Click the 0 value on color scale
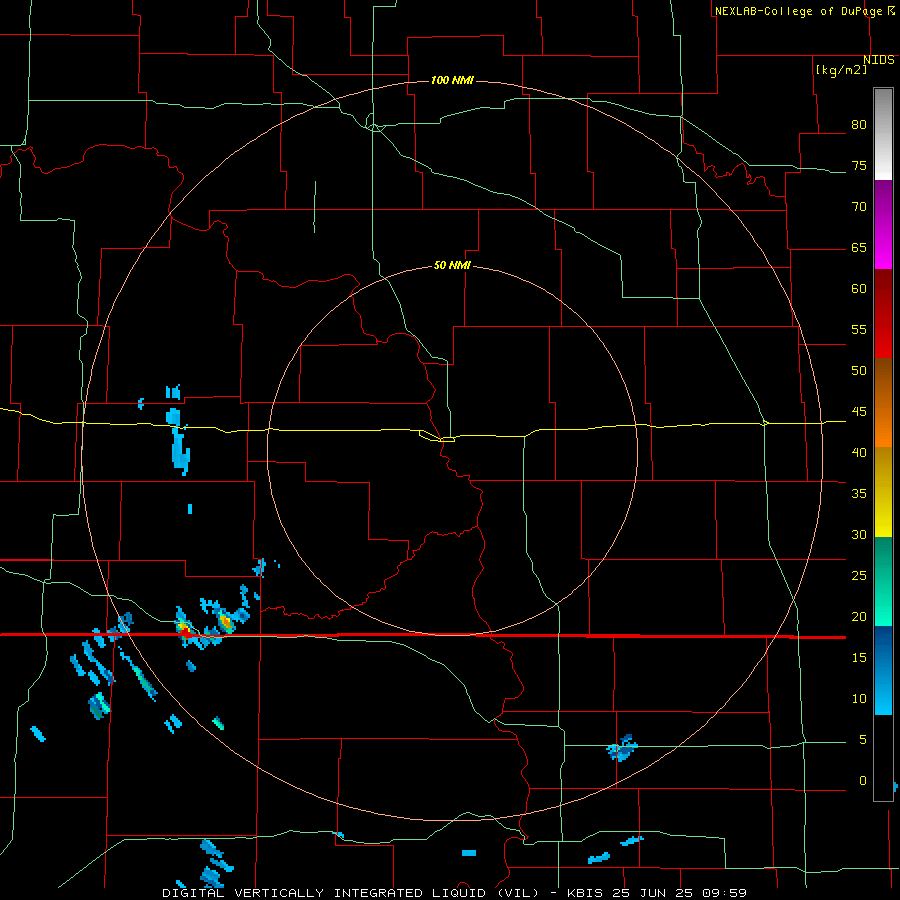 point(863,781)
